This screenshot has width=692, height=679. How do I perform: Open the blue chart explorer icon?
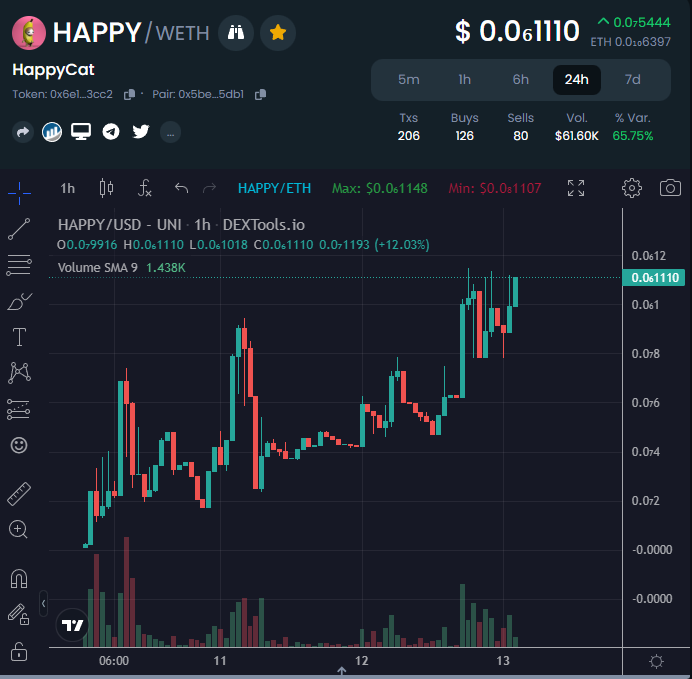tap(52, 131)
